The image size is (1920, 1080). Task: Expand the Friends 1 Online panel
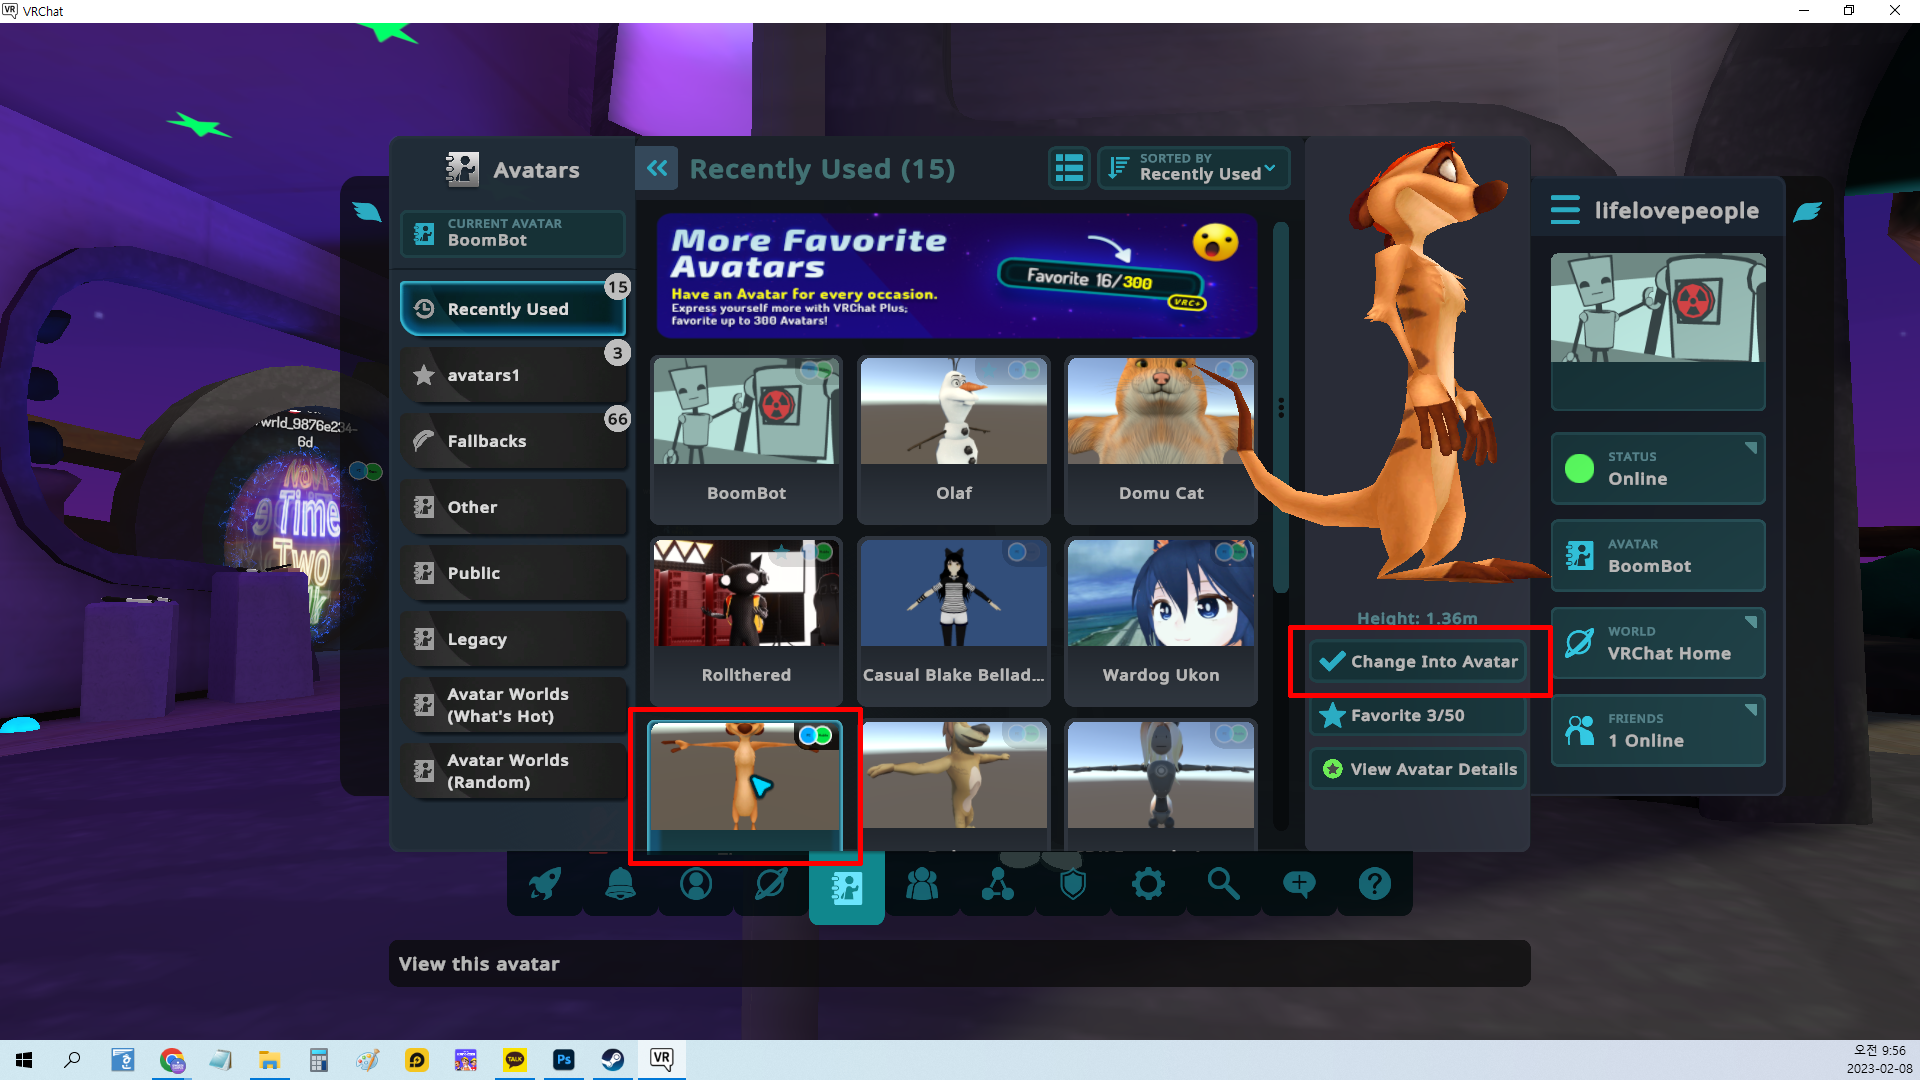click(x=1658, y=730)
